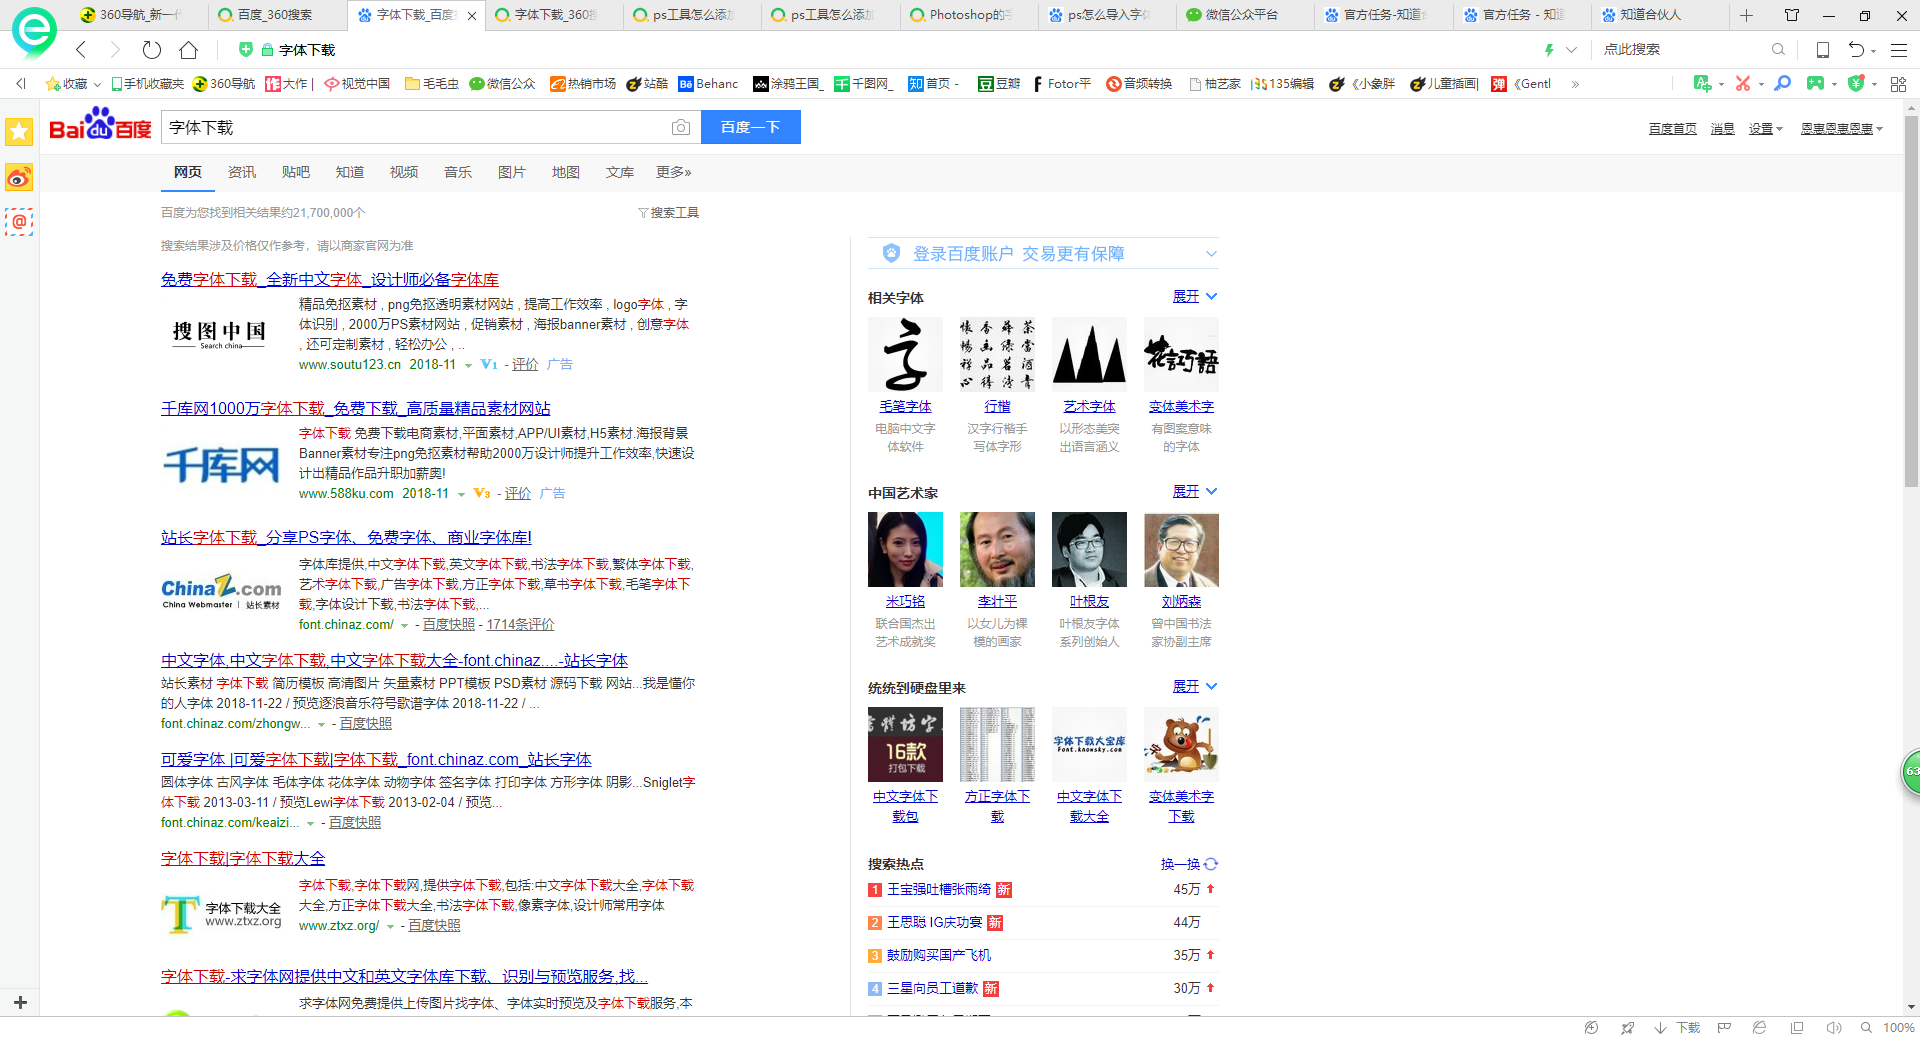Screen dimensions: 1920x1040
Task: Open the 设置 dropdown in Baidu header
Action: tap(1765, 129)
